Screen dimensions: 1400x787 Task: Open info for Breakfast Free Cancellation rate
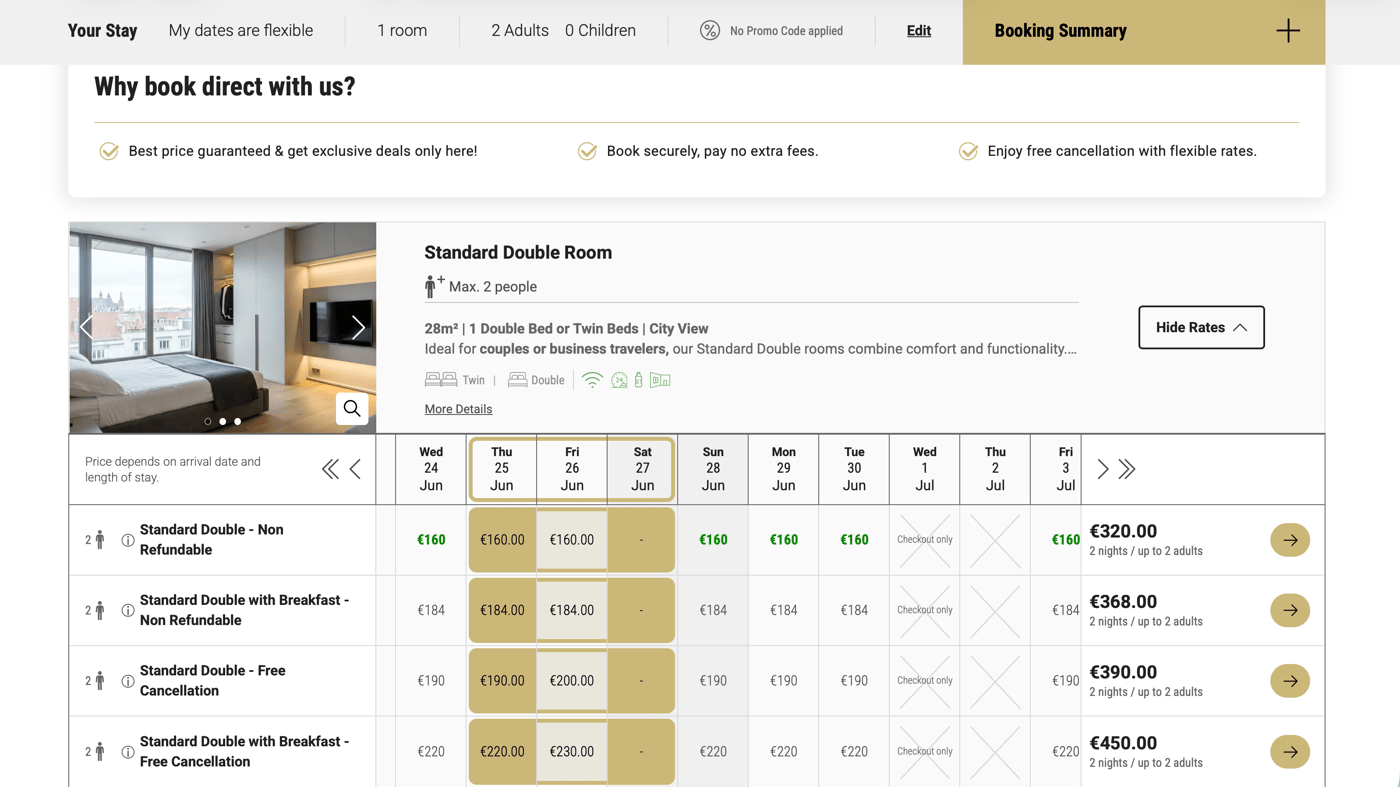pyautogui.click(x=128, y=752)
